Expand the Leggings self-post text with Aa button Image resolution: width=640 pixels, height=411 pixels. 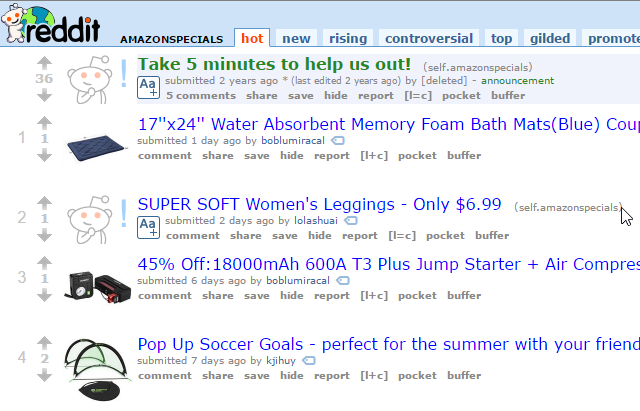pyautogui.click(x=149, y=228)
